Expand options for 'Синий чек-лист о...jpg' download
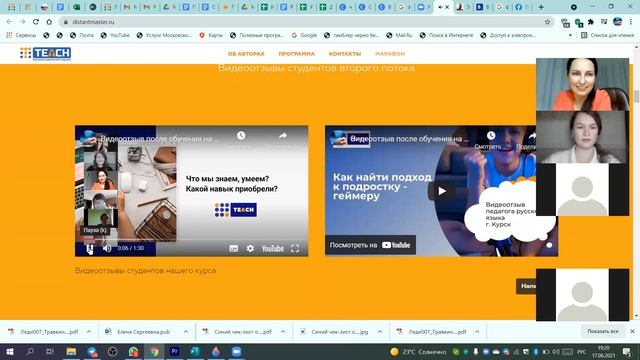Viewport: 640px width, 360px height. [380, 332]
